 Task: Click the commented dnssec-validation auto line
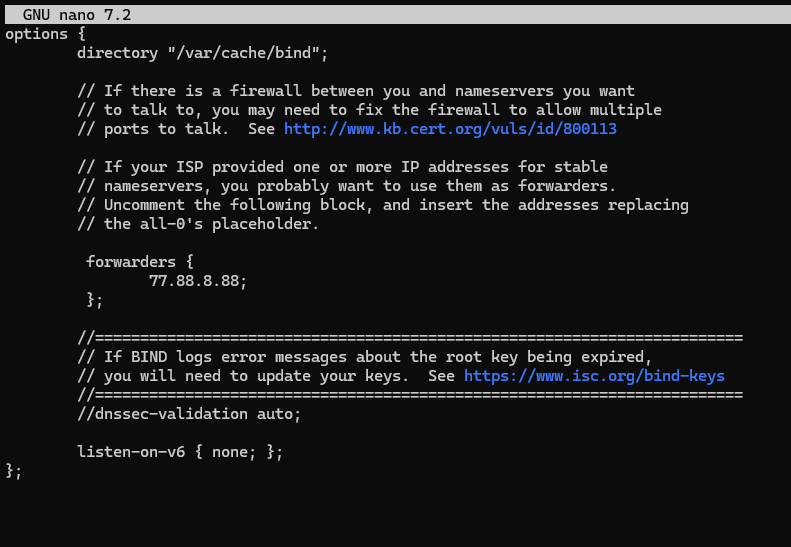pos(189,414)
